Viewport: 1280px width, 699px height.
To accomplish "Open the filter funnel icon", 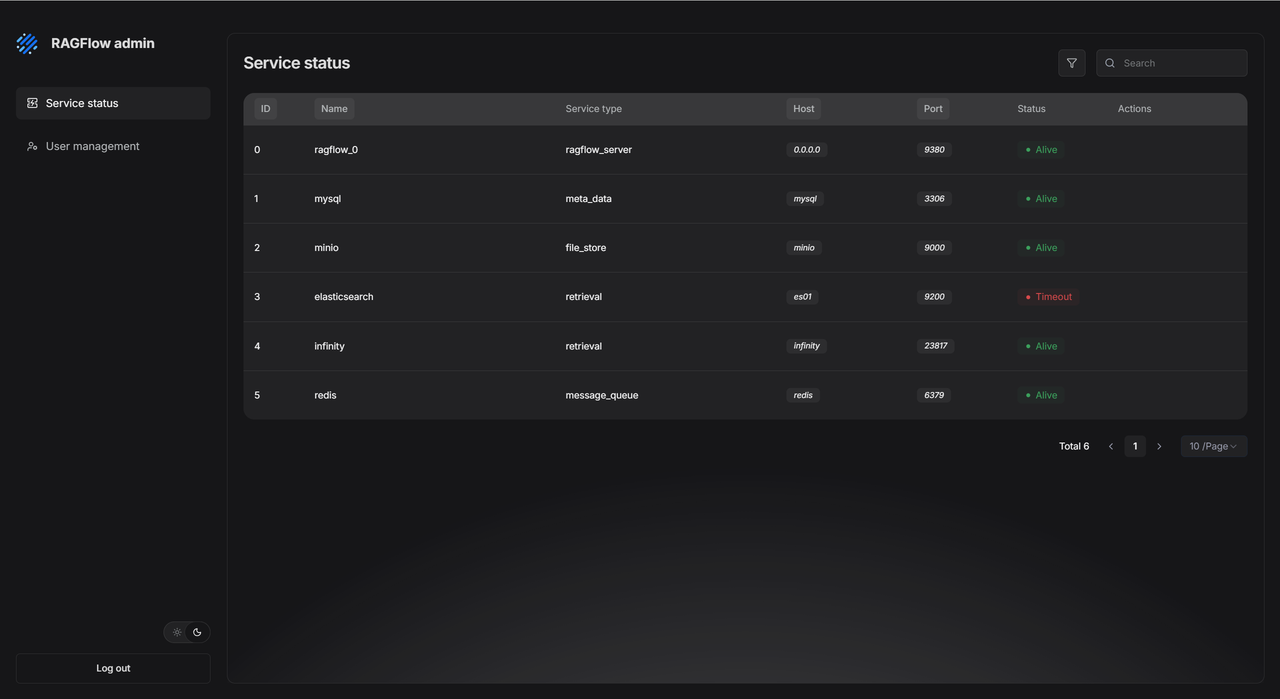I will [x=1071, y=63].
